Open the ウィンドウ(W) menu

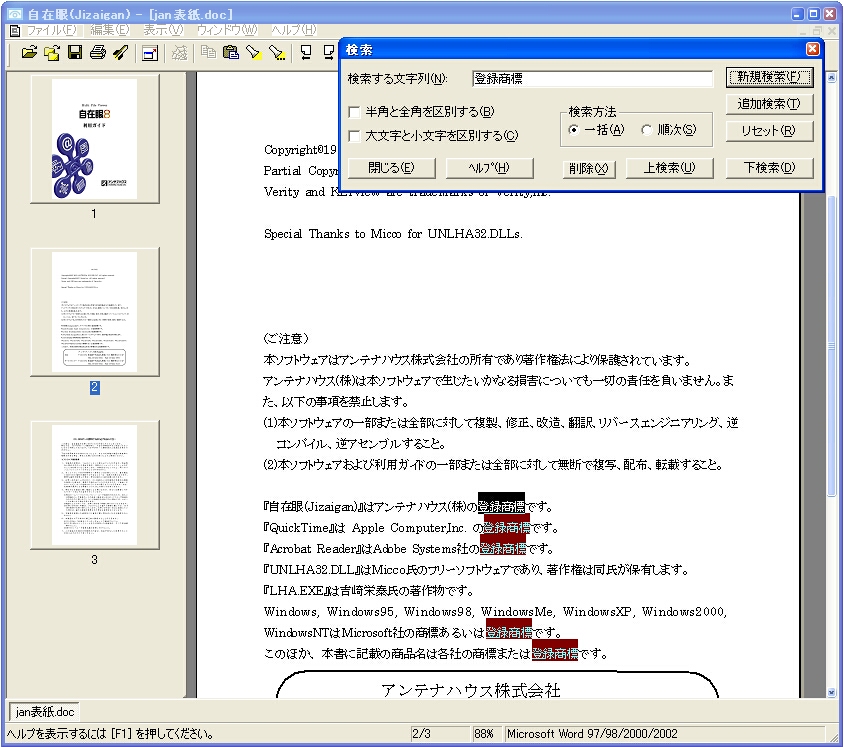click(227, 30)
